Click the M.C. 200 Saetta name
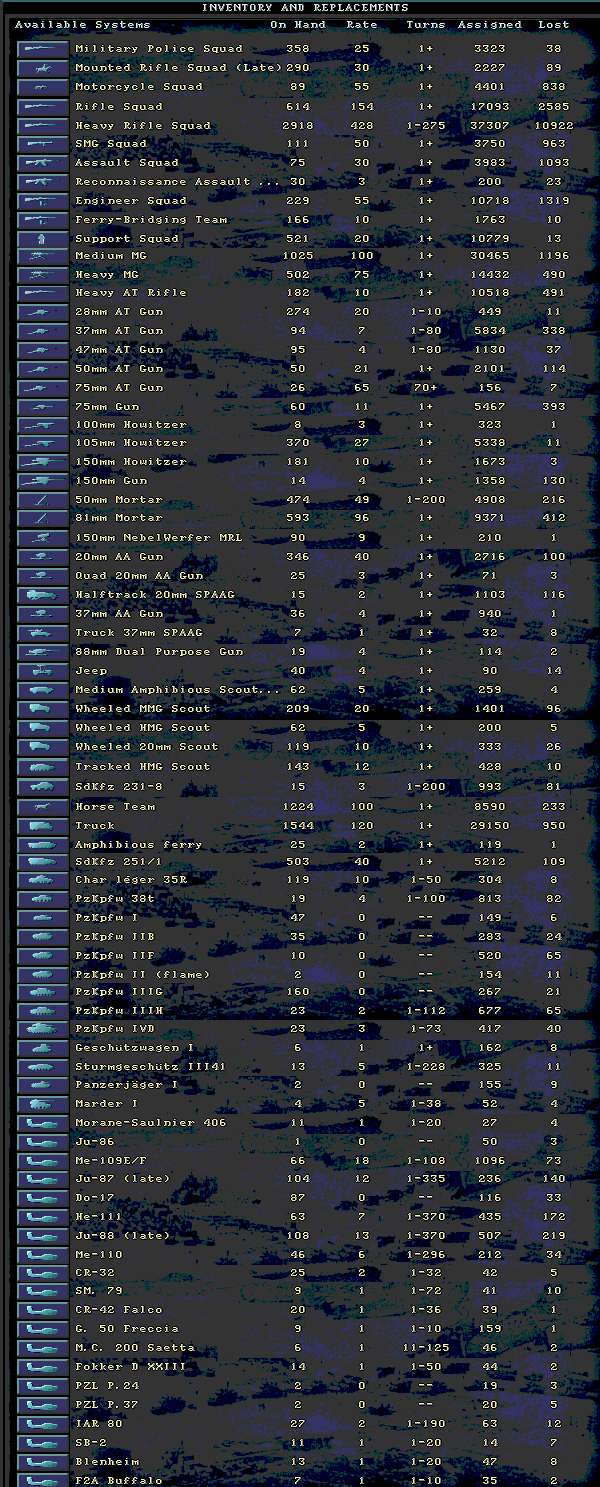Viewport: 600px width, 1487px height. click(135, 1348)
